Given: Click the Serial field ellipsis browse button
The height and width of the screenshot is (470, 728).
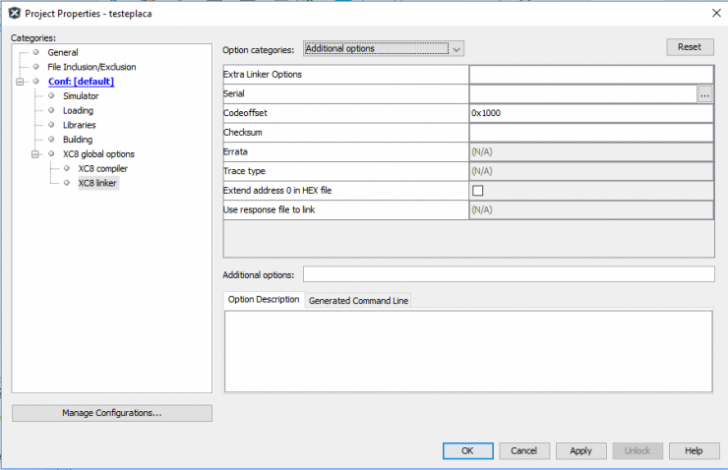Looking at the screenshot, I should click(x=705, y=94).
